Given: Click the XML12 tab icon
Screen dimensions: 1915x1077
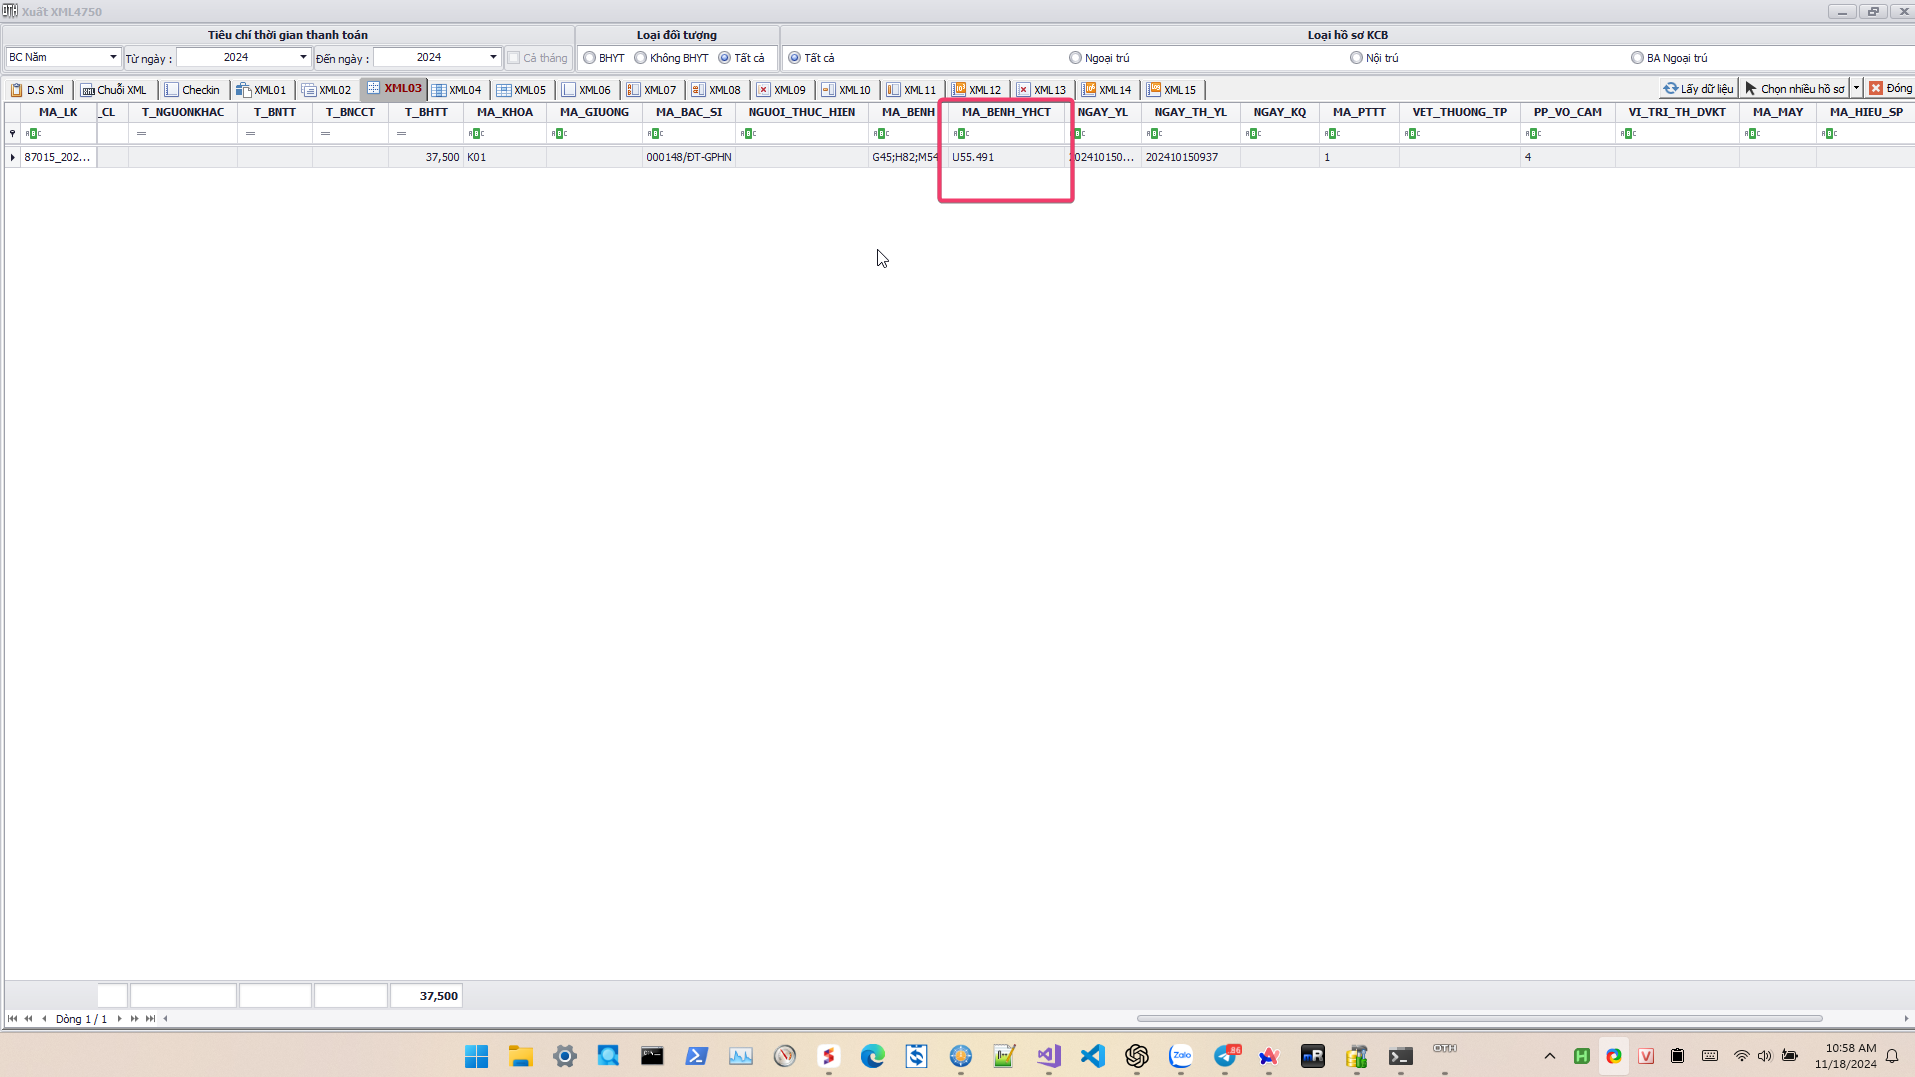Looking at the screenshot, I should (959, 90).
